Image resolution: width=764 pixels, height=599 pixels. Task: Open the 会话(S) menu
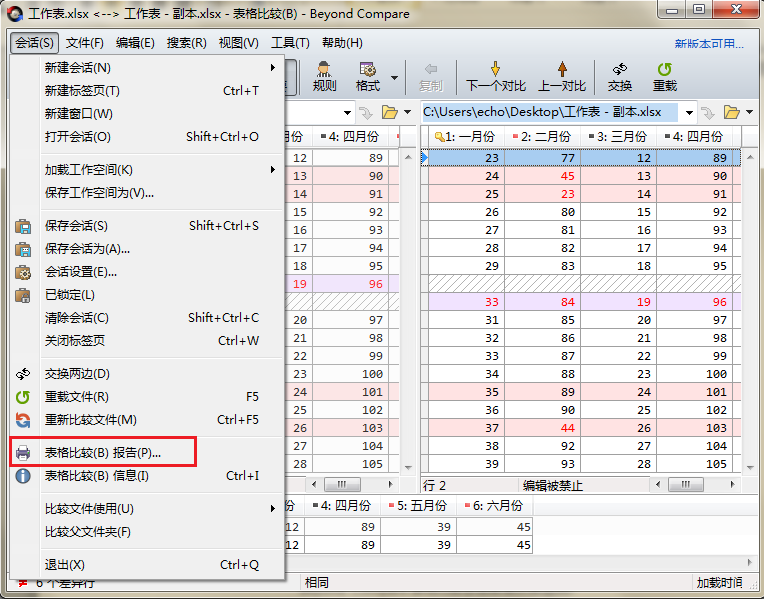tap(34, 43)
